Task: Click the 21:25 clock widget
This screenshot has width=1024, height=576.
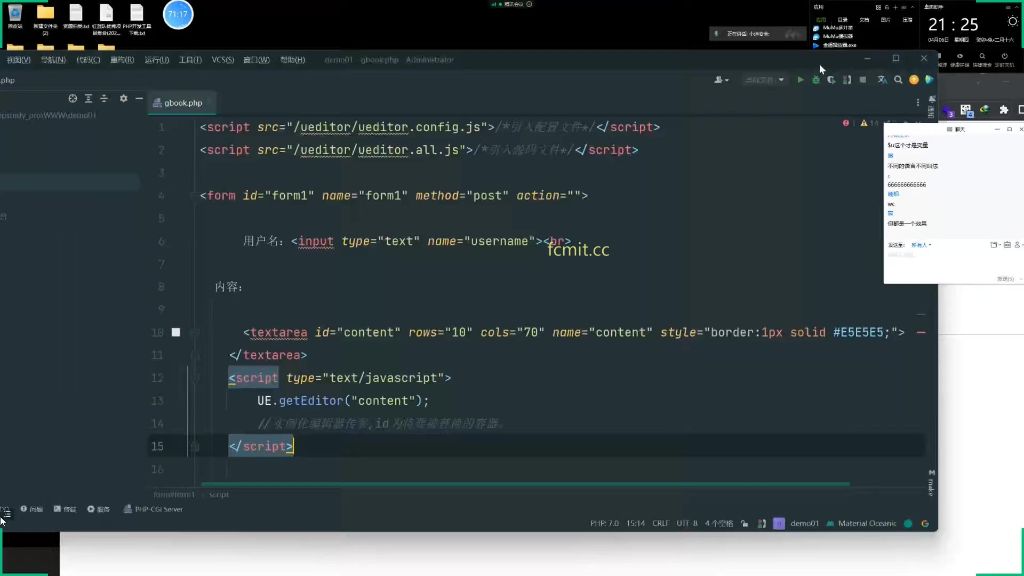Action: tap(953, 25)
